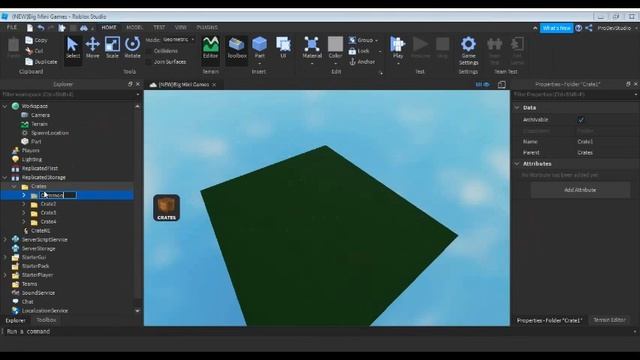
Task: Expand the Crate3 folder
Action: pyautogui.click(x=24, y=213)
